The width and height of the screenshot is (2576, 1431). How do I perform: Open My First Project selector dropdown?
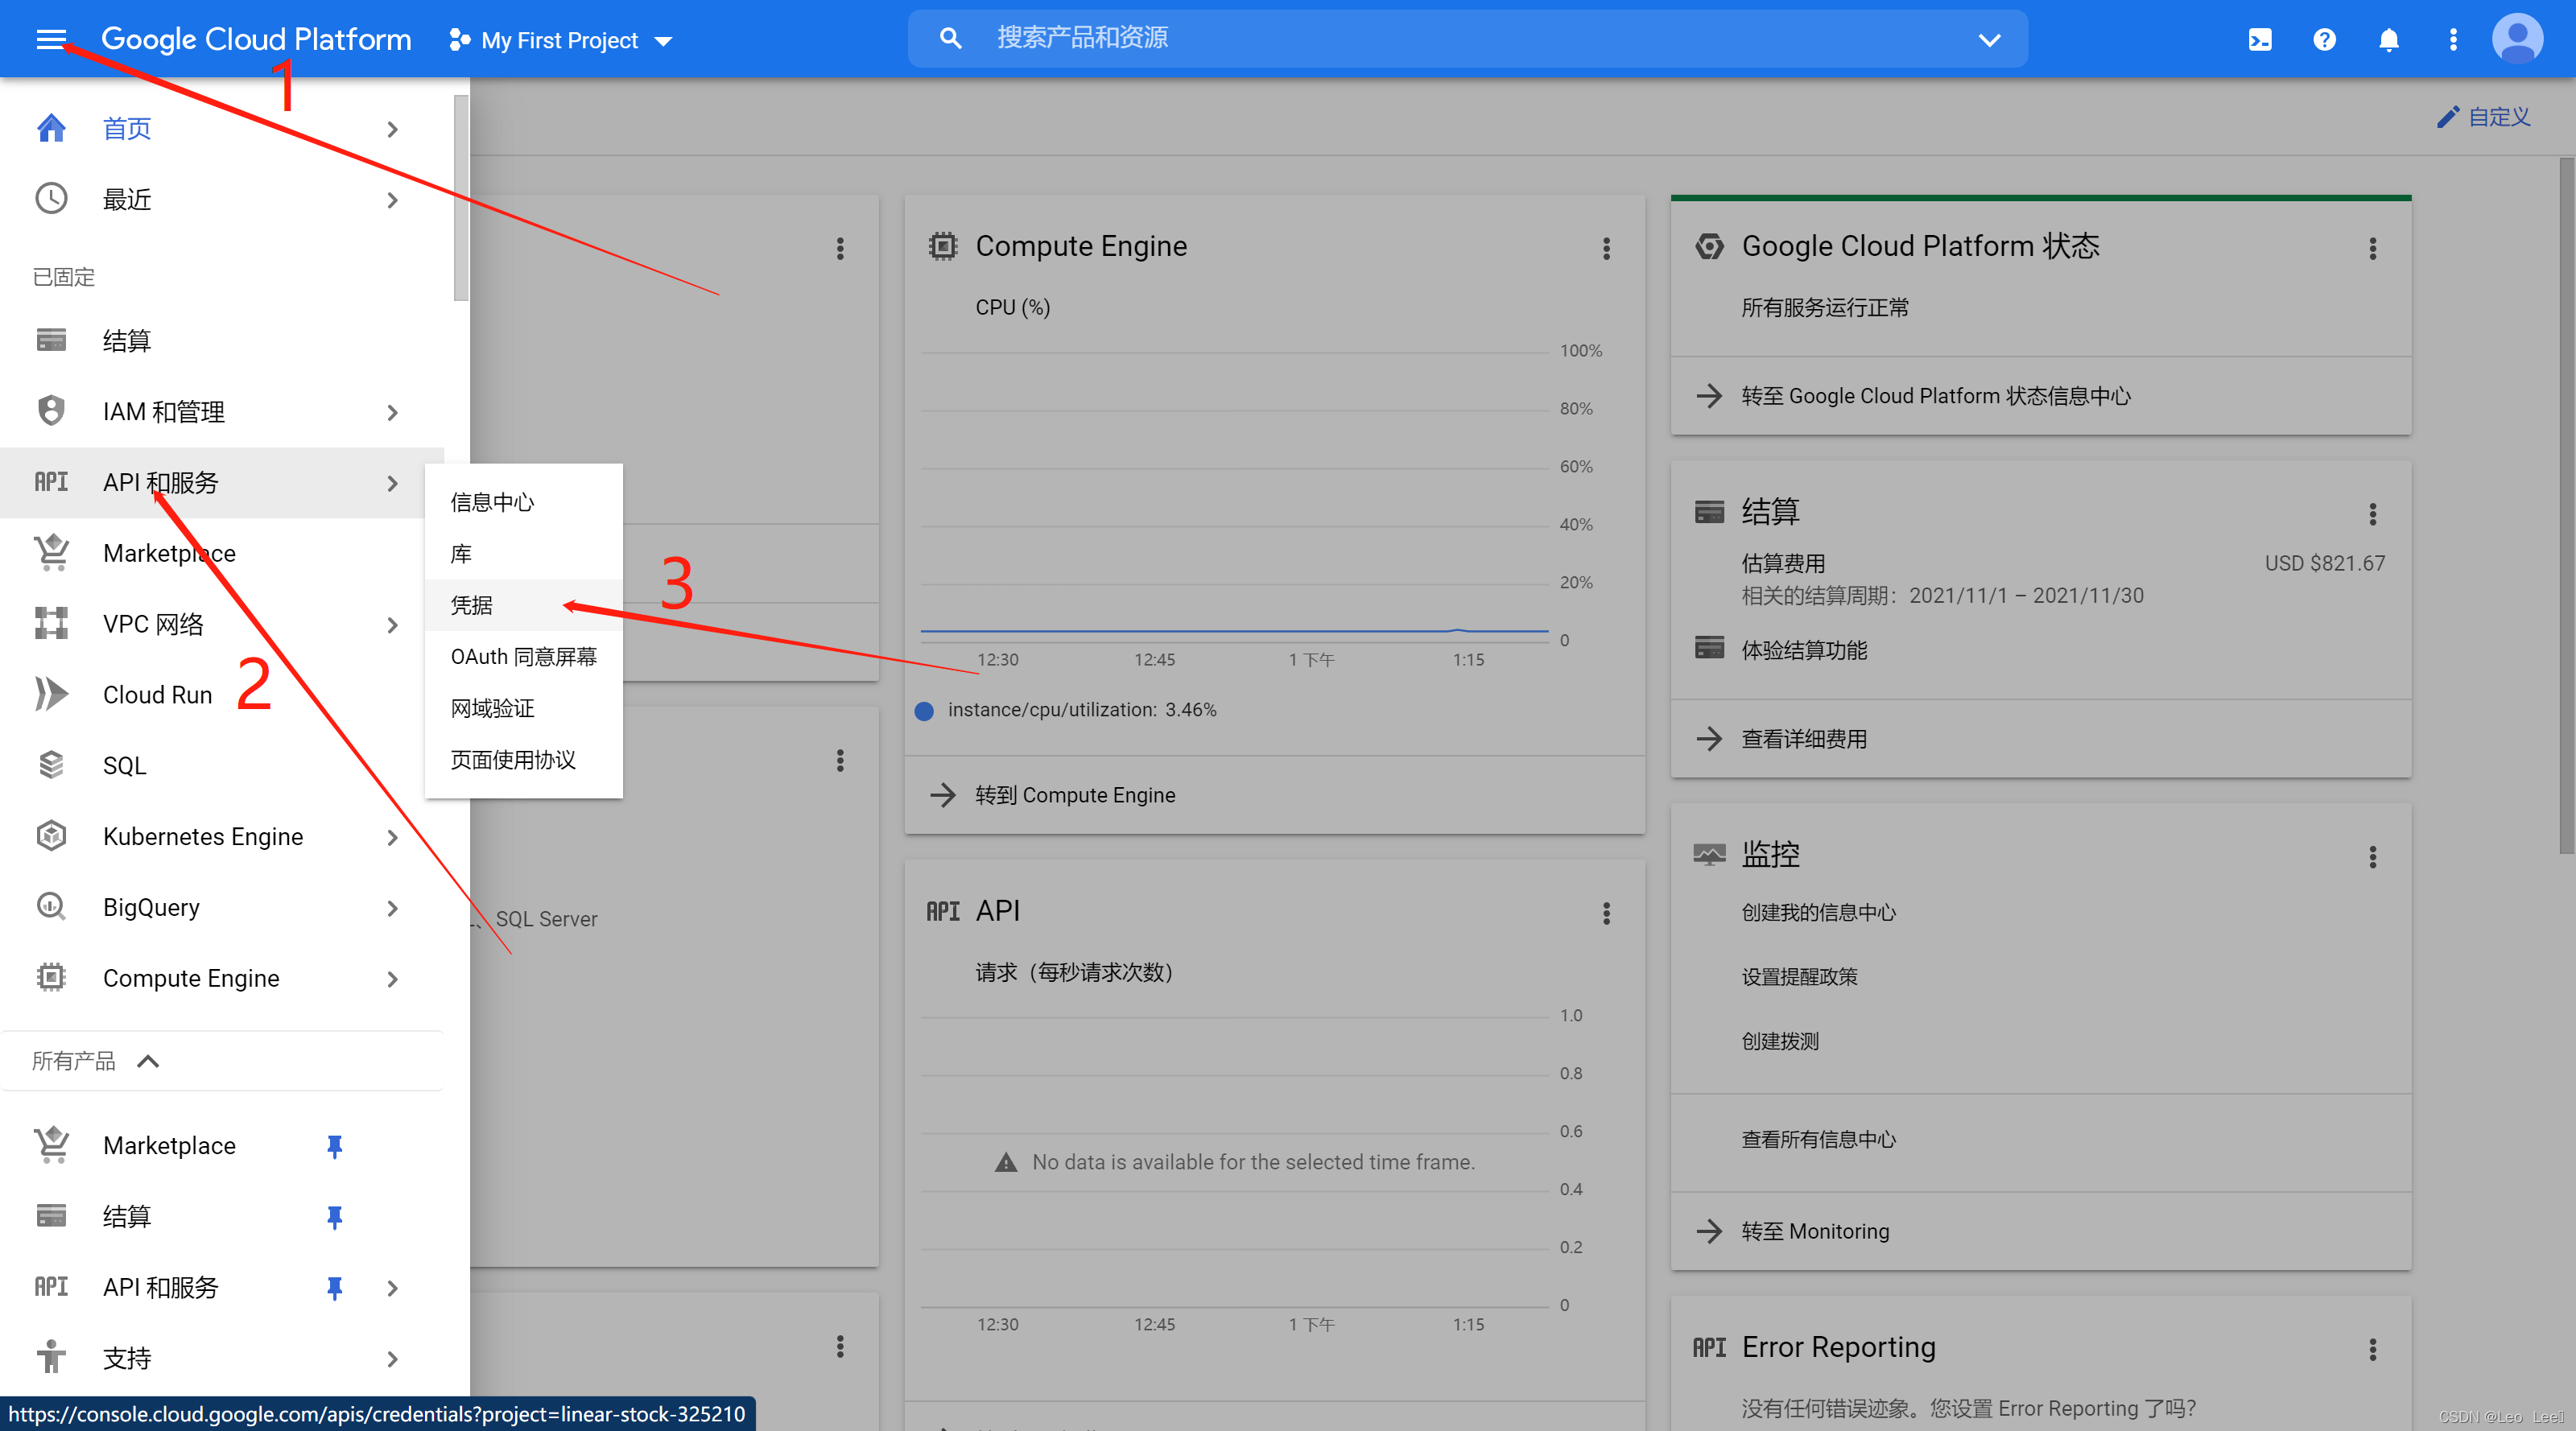562,40
